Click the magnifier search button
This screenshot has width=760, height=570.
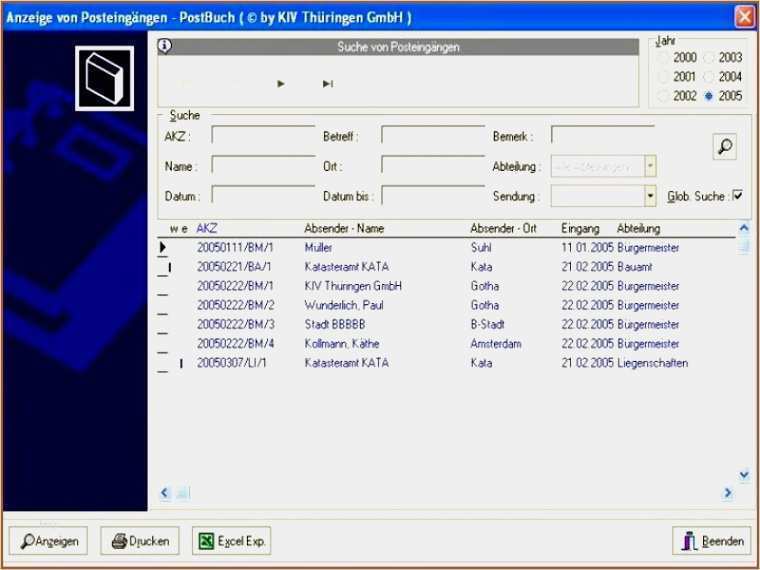(725, 146)
